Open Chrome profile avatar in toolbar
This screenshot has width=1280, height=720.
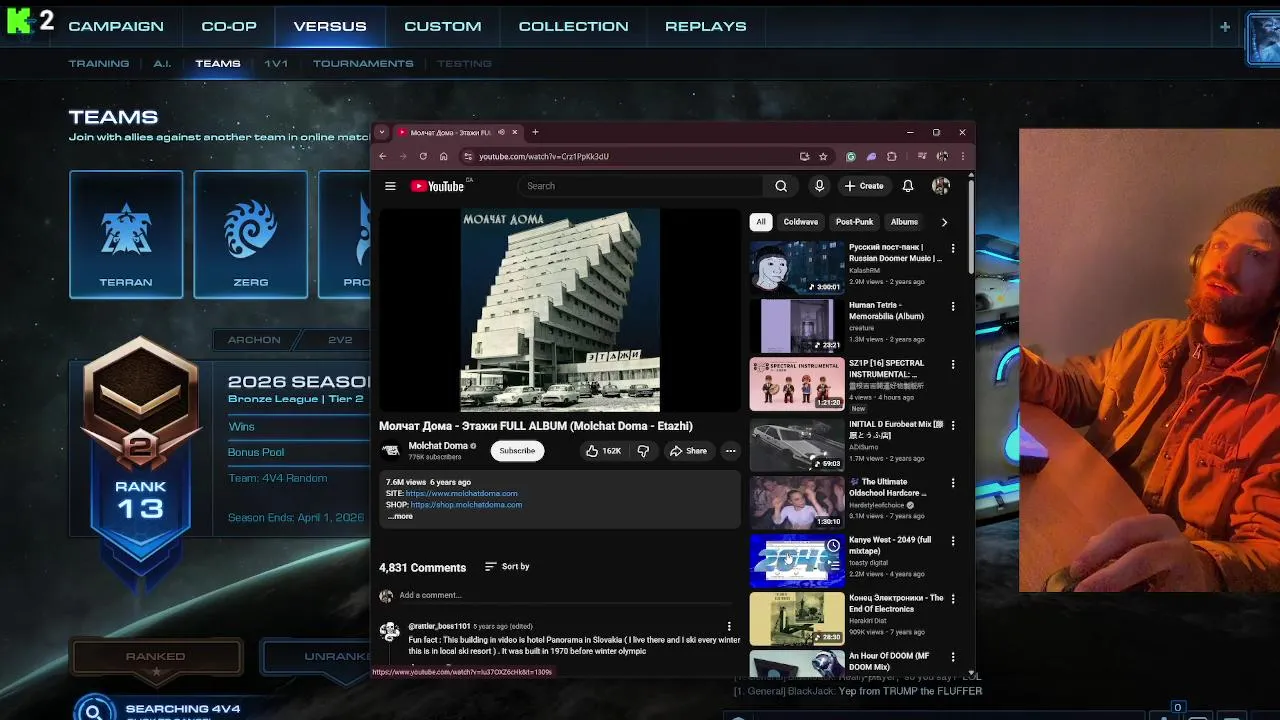click(x=942, y=156)
